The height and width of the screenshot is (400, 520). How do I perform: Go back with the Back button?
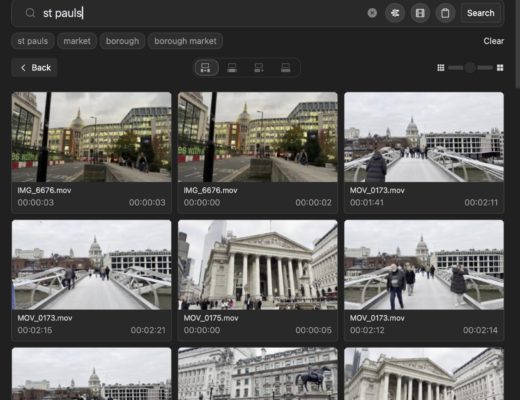click(35, 68)
